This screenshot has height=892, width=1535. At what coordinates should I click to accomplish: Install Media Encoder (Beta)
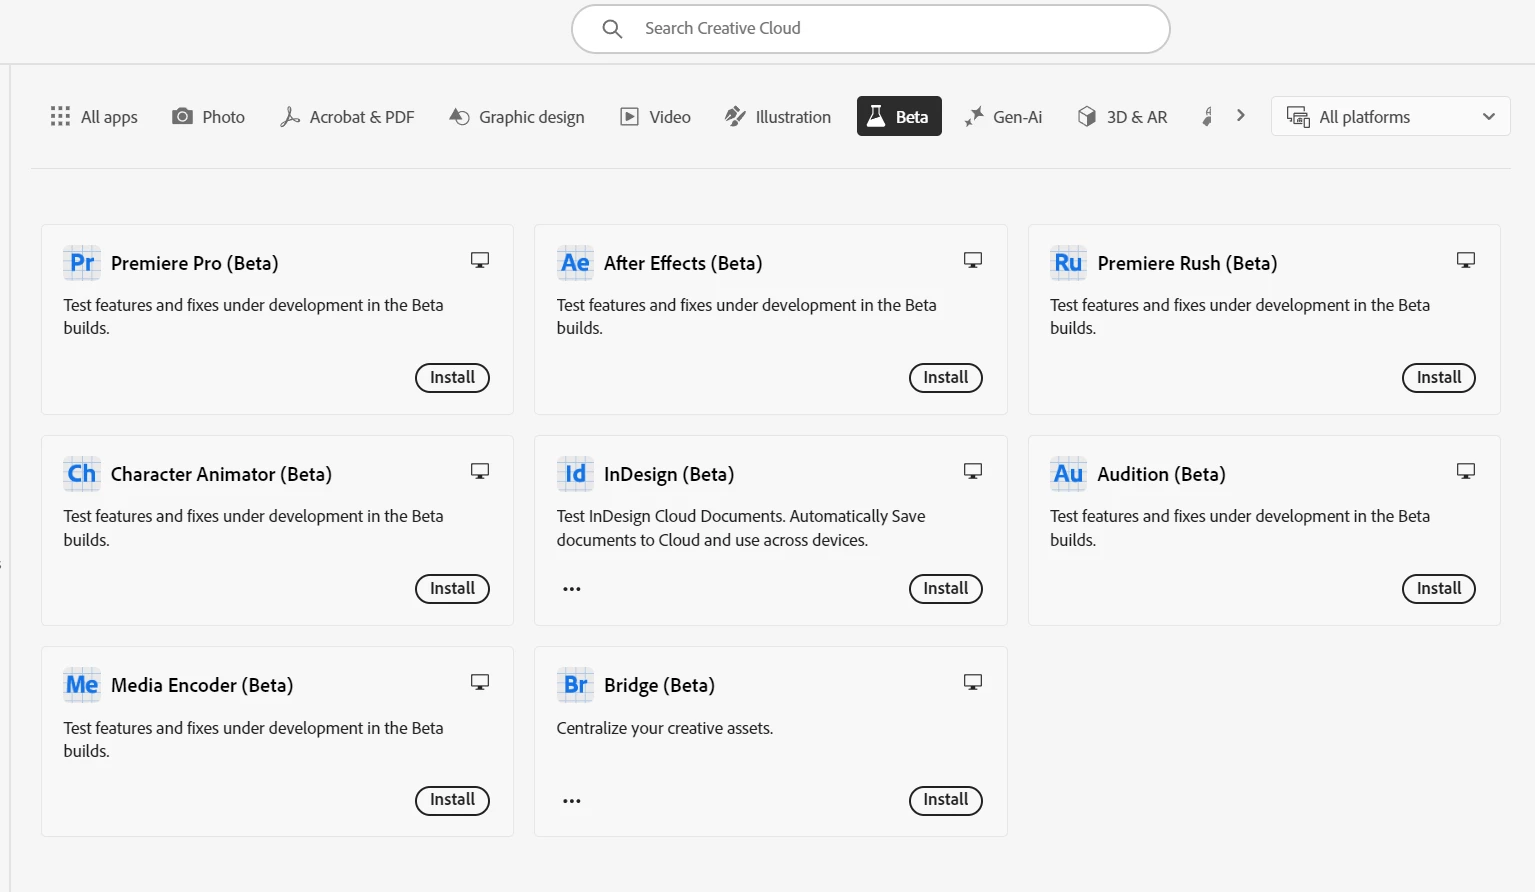click(452, 800)
